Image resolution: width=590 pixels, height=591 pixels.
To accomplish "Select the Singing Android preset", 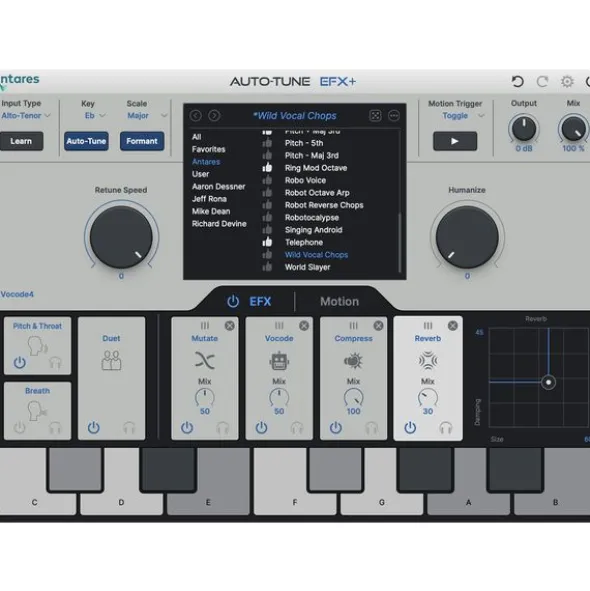I will (314, 230).
